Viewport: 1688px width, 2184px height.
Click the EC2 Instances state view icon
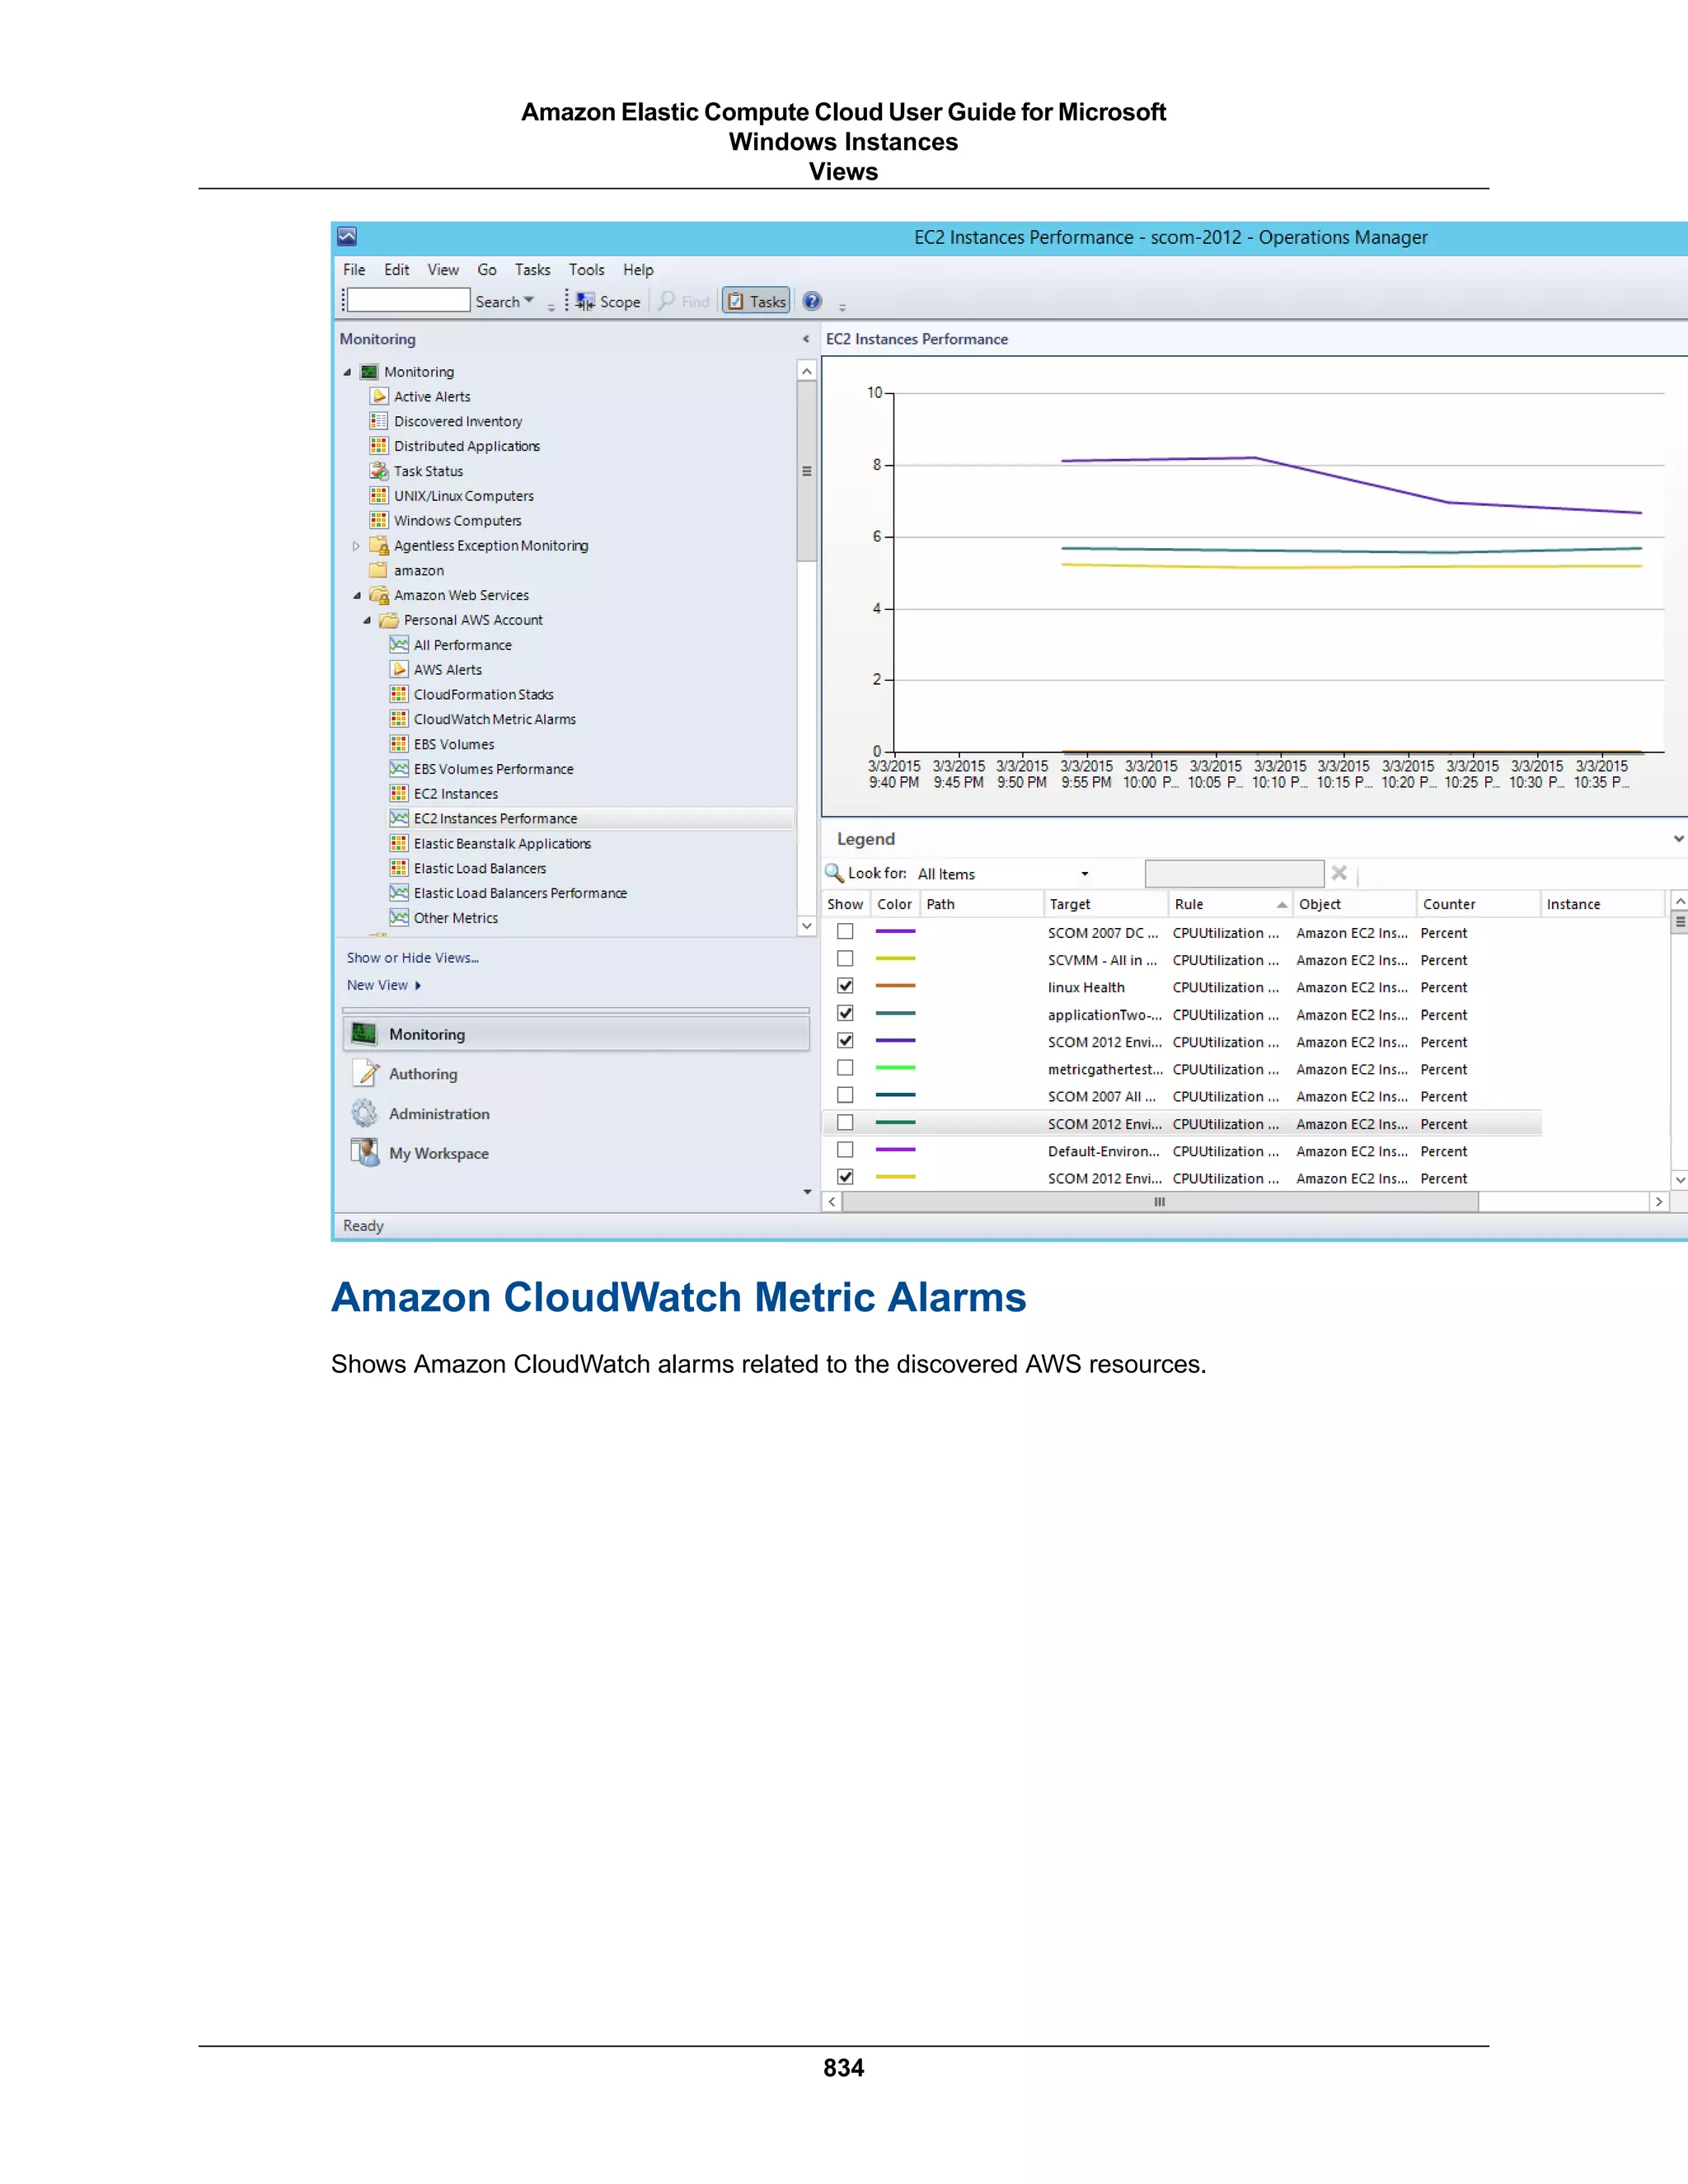coord(399,794)
